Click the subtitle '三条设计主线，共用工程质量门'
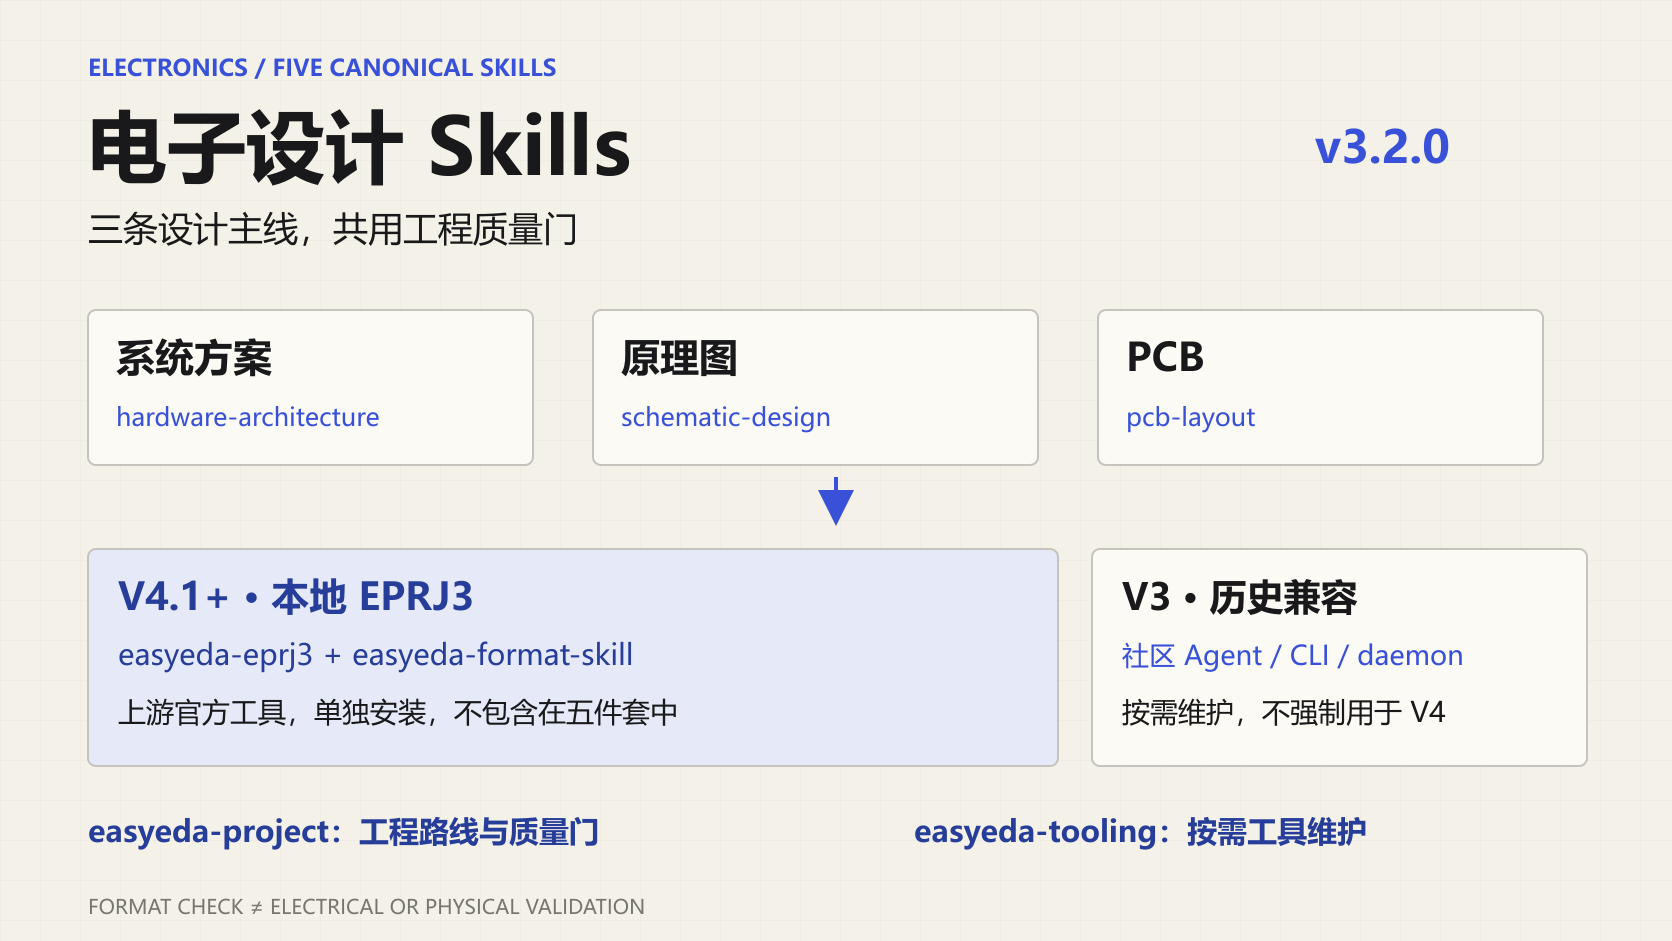Viewport: 1672px width, 941px height. click(x=333, y=230)
